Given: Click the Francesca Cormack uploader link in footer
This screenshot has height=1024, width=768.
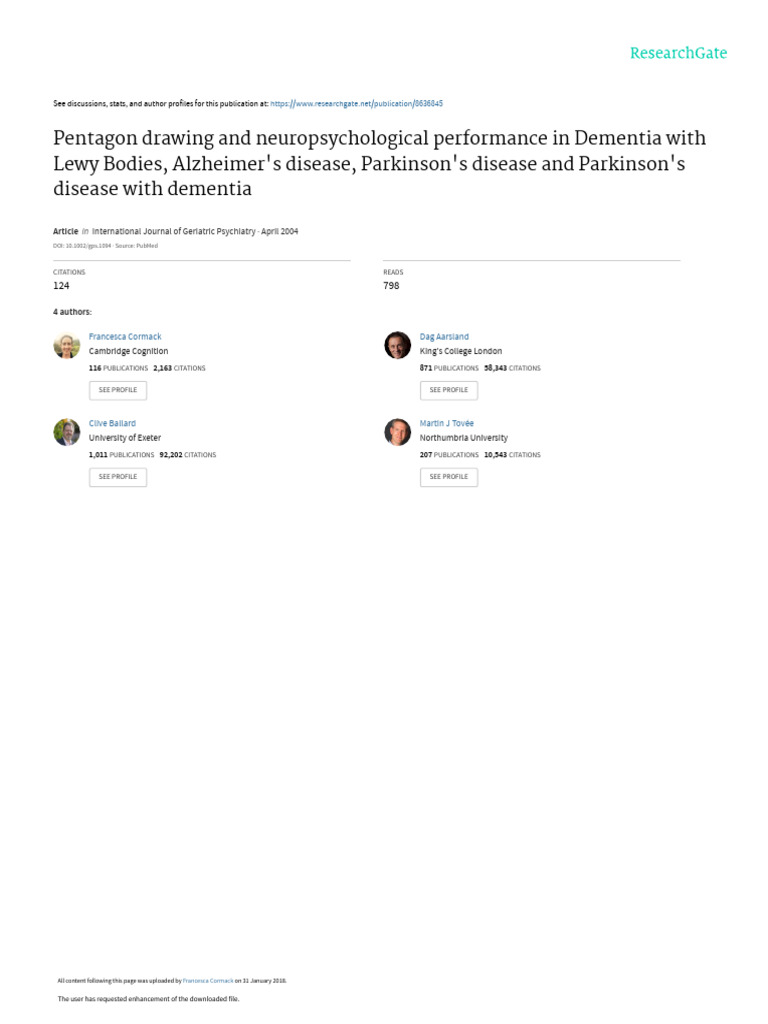Looking at the screenshot, I should [208, 981].
